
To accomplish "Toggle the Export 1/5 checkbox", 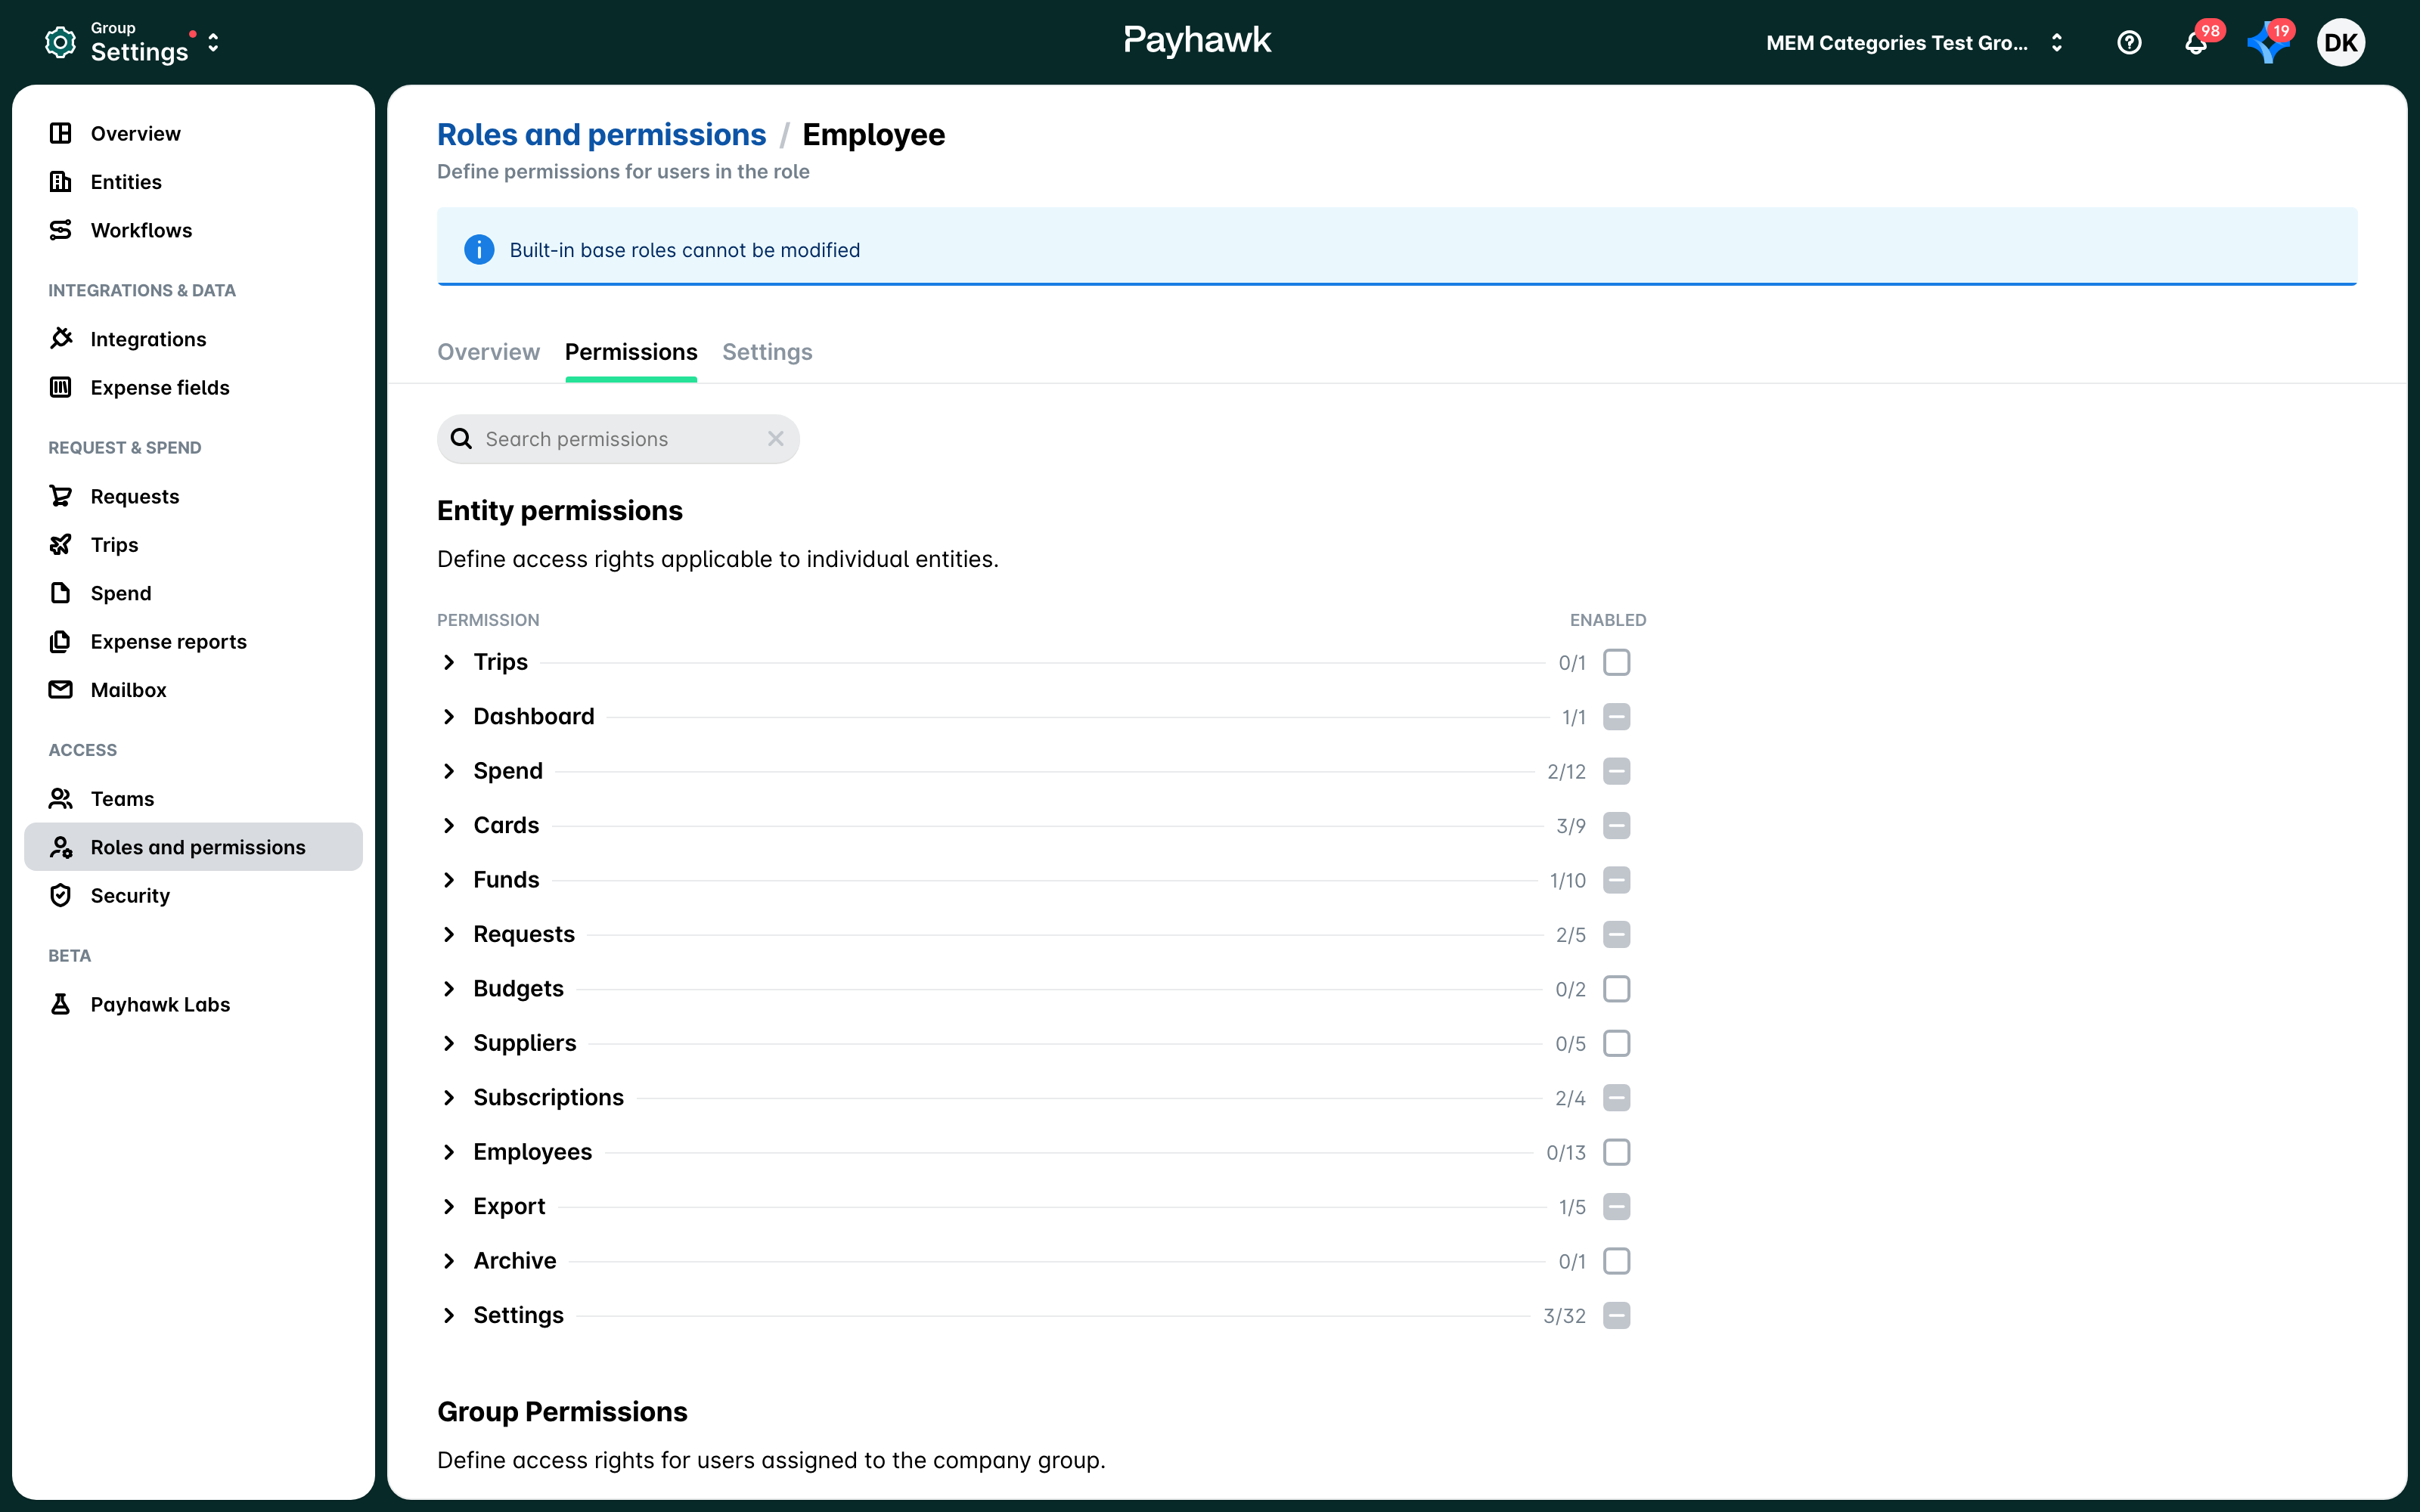I will (1616, 1206).
